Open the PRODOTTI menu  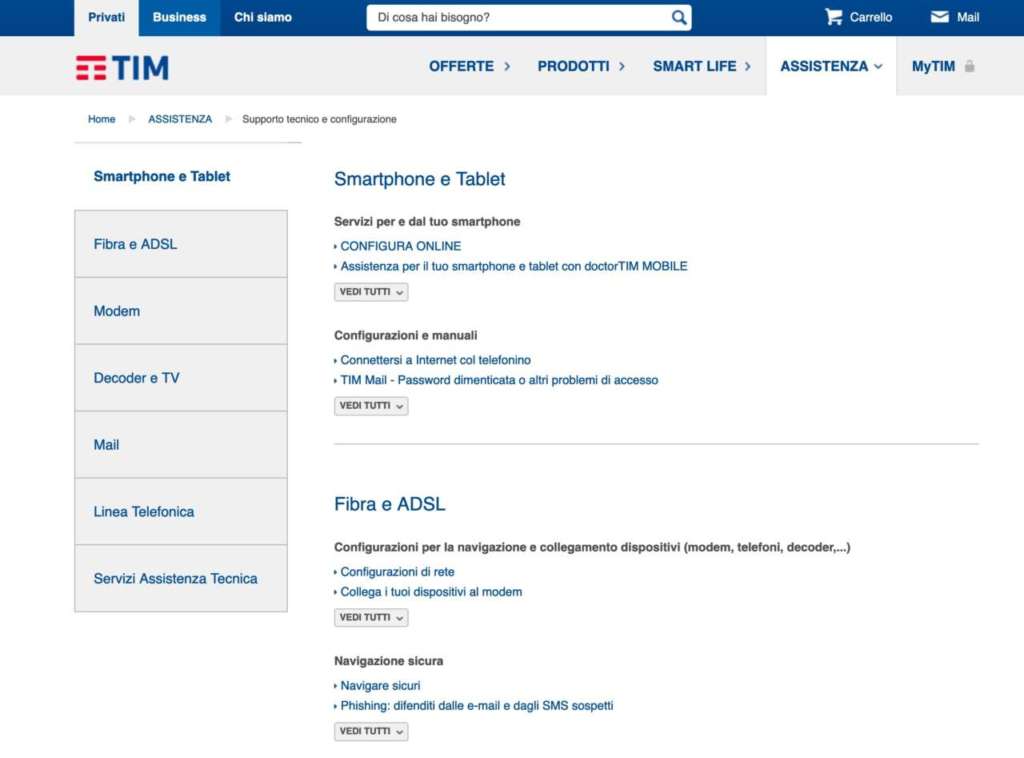581,66
